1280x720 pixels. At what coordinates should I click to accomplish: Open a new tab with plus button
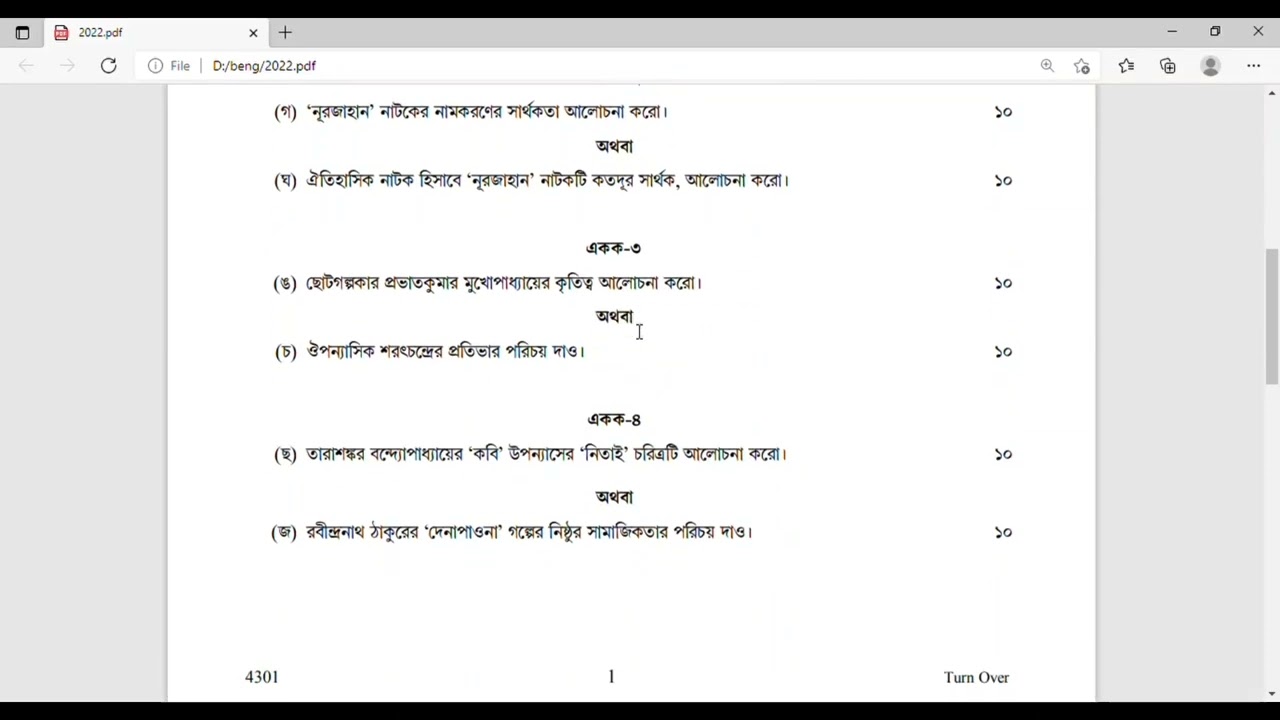coord(285,33)
